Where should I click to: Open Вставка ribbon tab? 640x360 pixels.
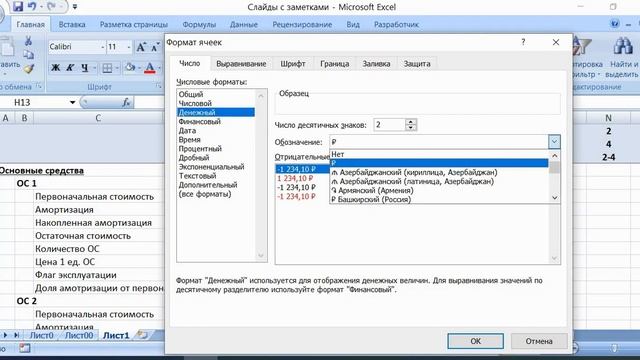[72, 24]
